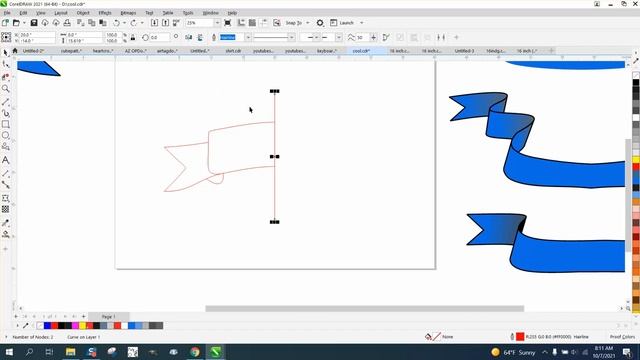Image resolution: width=640 pixels, height=360 pixels.
Task: Select the Ellipse tool
Action: click(5, 135)
